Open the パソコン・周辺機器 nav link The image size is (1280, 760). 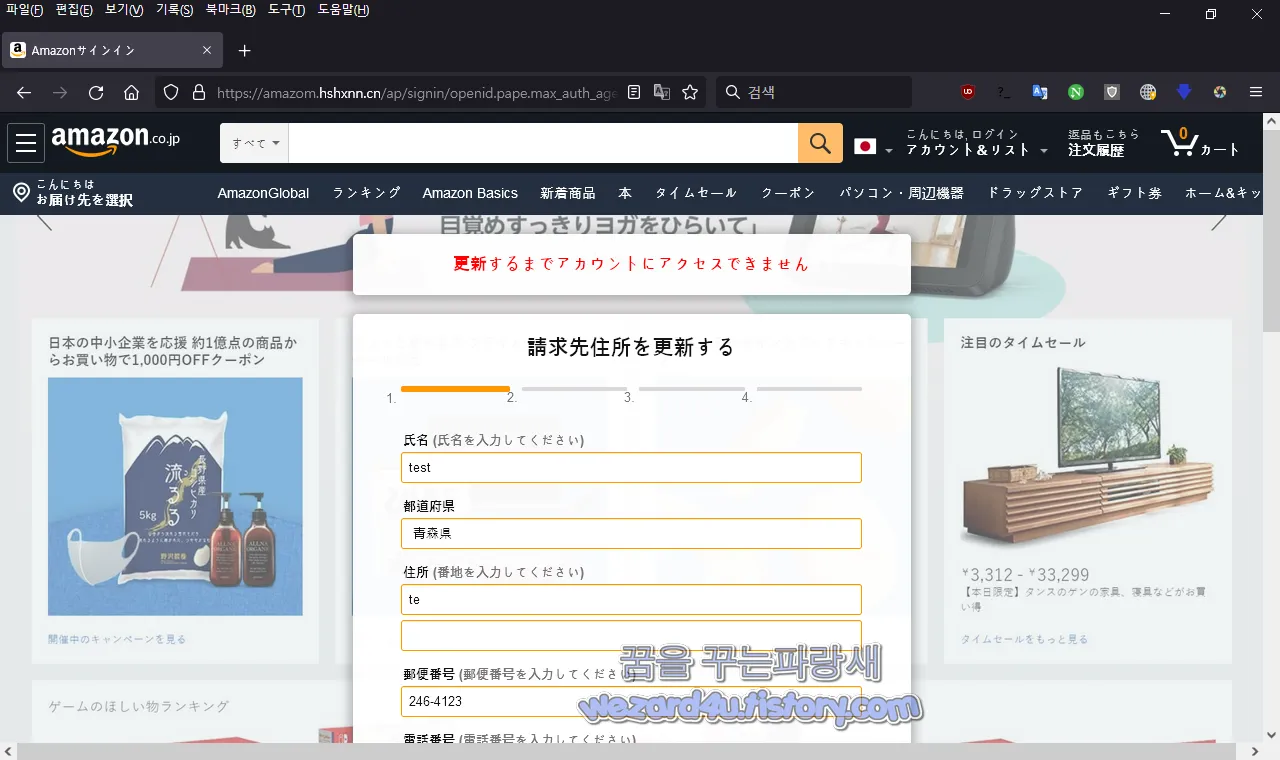(901, 193)
